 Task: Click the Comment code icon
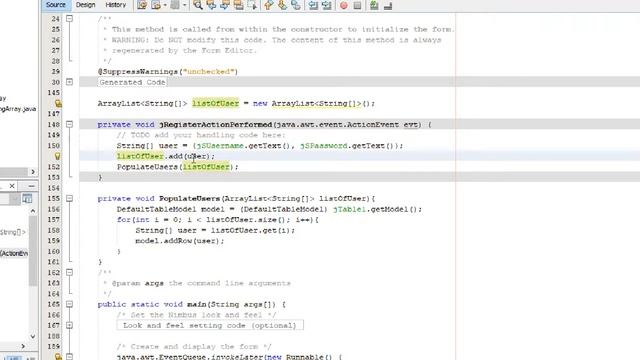374,5
